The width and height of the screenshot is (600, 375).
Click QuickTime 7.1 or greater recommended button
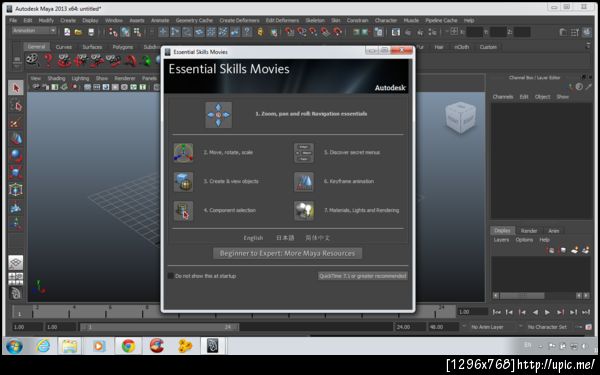[x=362, y=276]
